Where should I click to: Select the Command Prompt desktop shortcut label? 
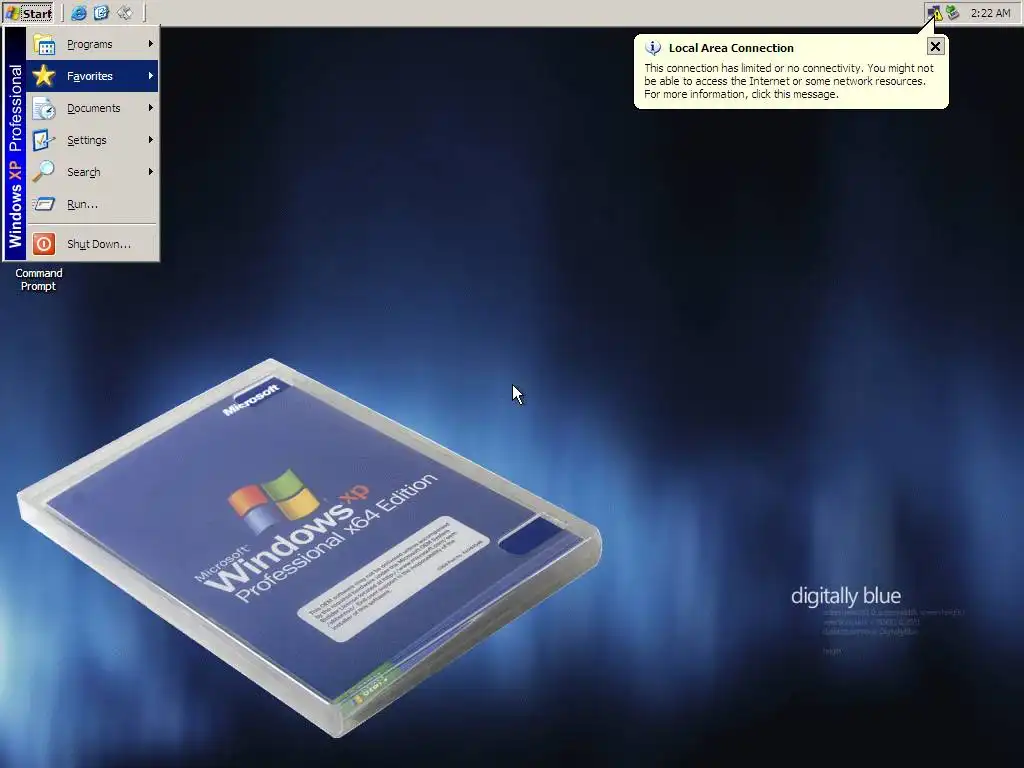(x=39, y=280)
